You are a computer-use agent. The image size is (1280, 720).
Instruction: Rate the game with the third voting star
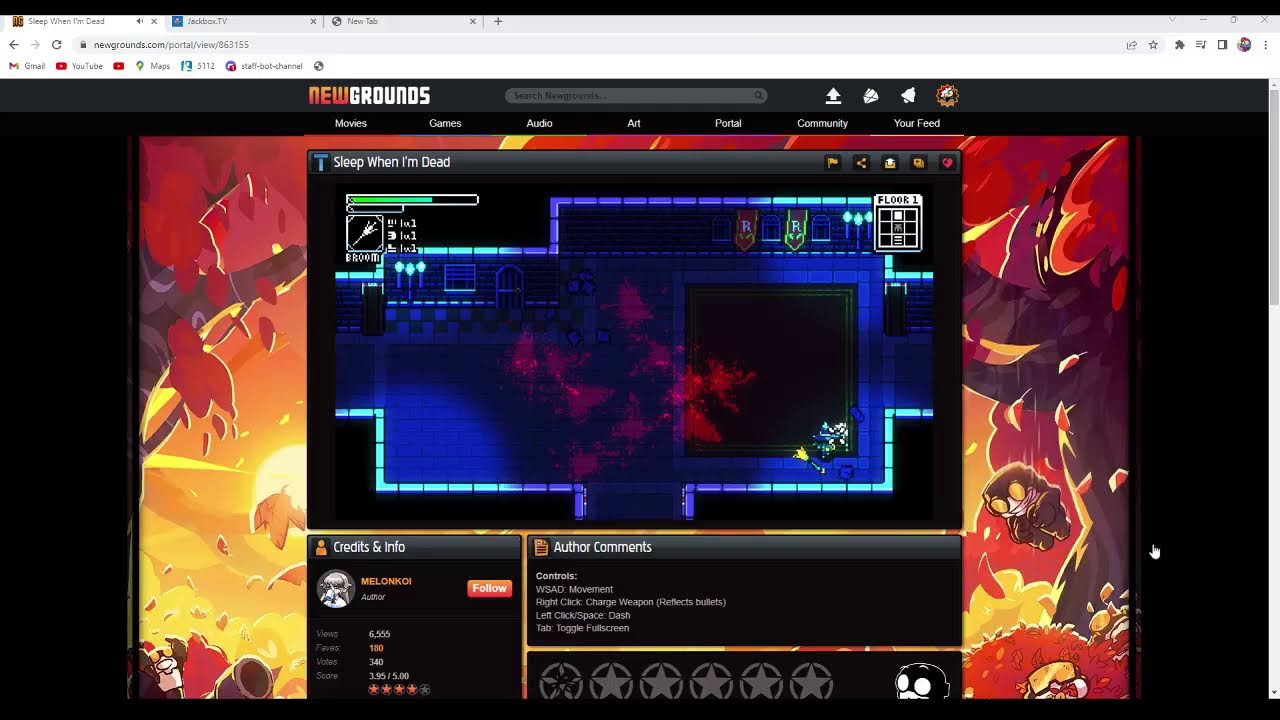[661, 681]
